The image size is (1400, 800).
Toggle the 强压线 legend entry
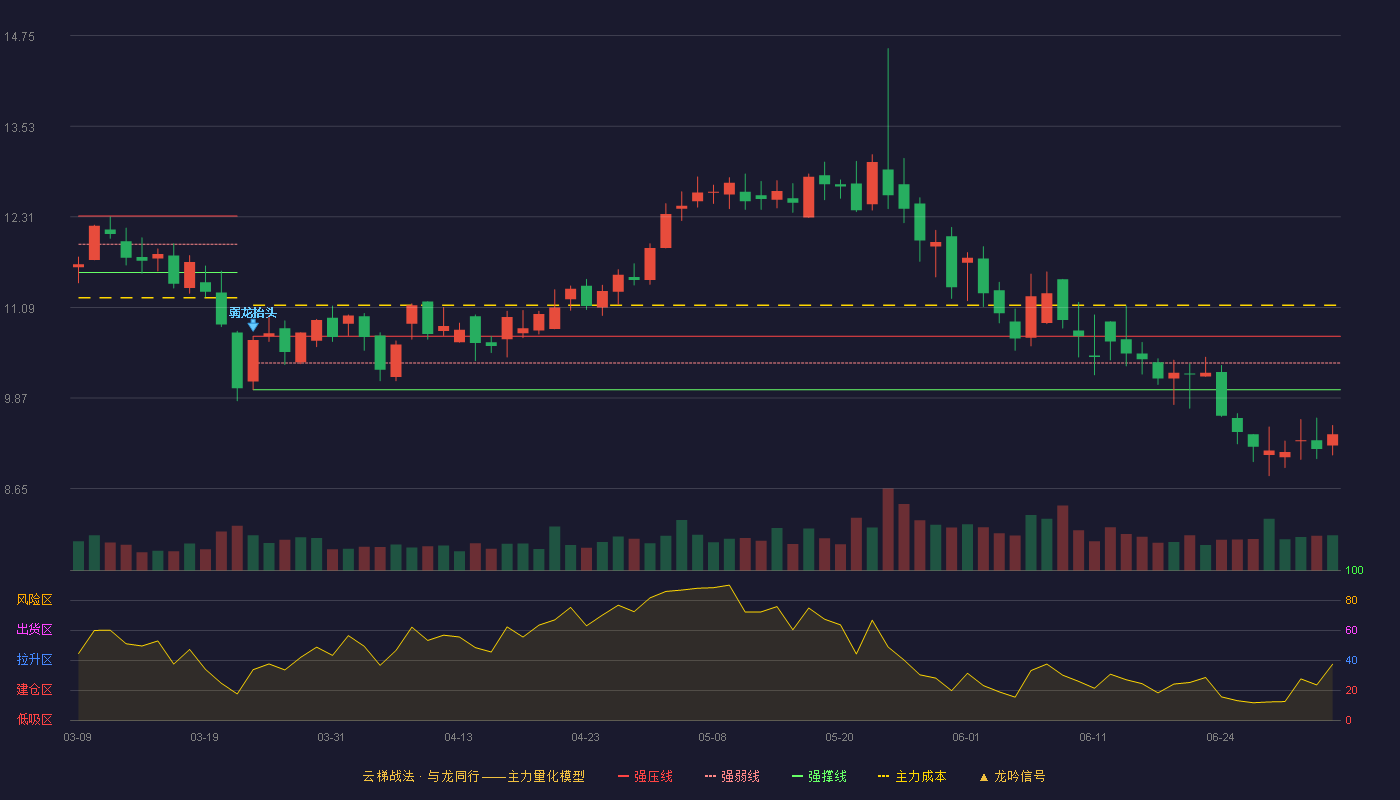(x=645, y=776)
